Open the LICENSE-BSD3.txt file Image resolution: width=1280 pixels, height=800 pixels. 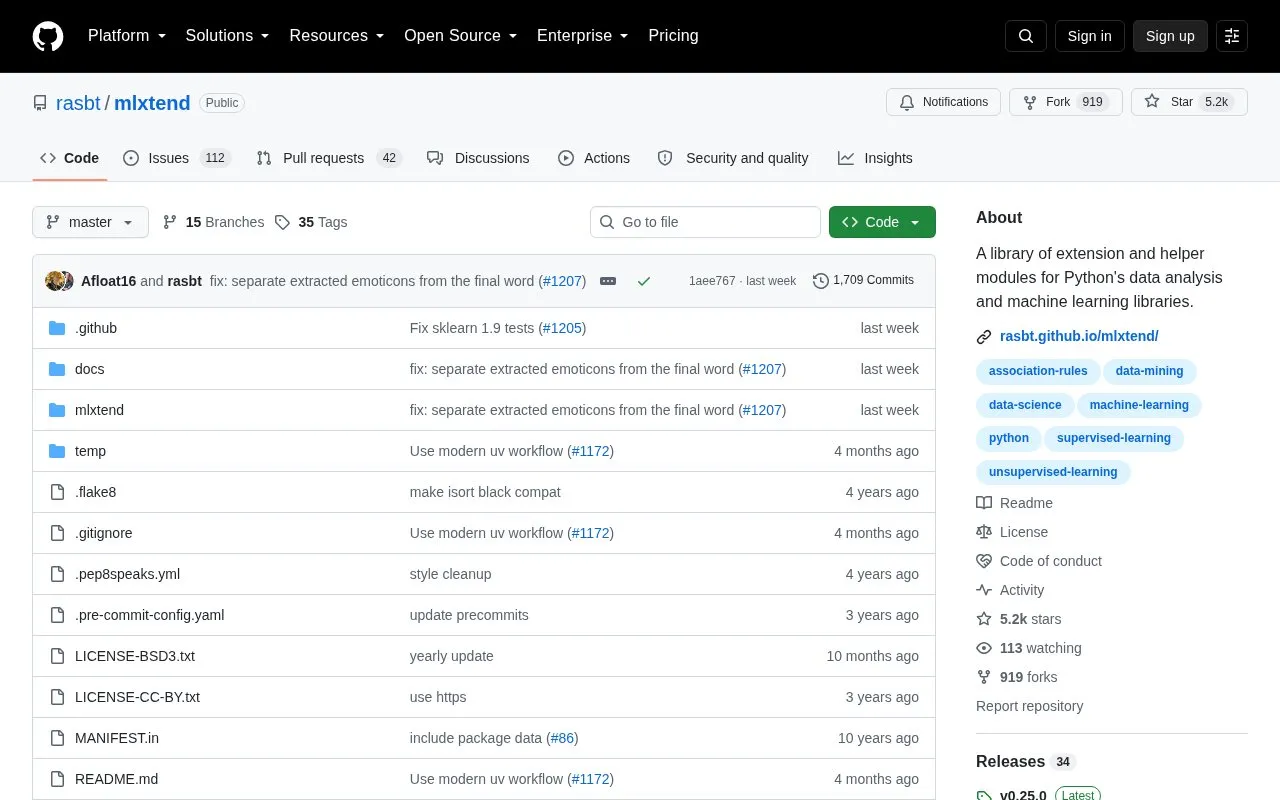[x=135, y=656]
